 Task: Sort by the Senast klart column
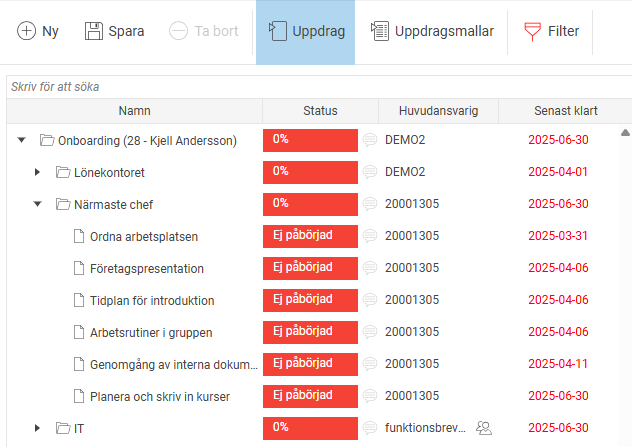tap(565, 111)
